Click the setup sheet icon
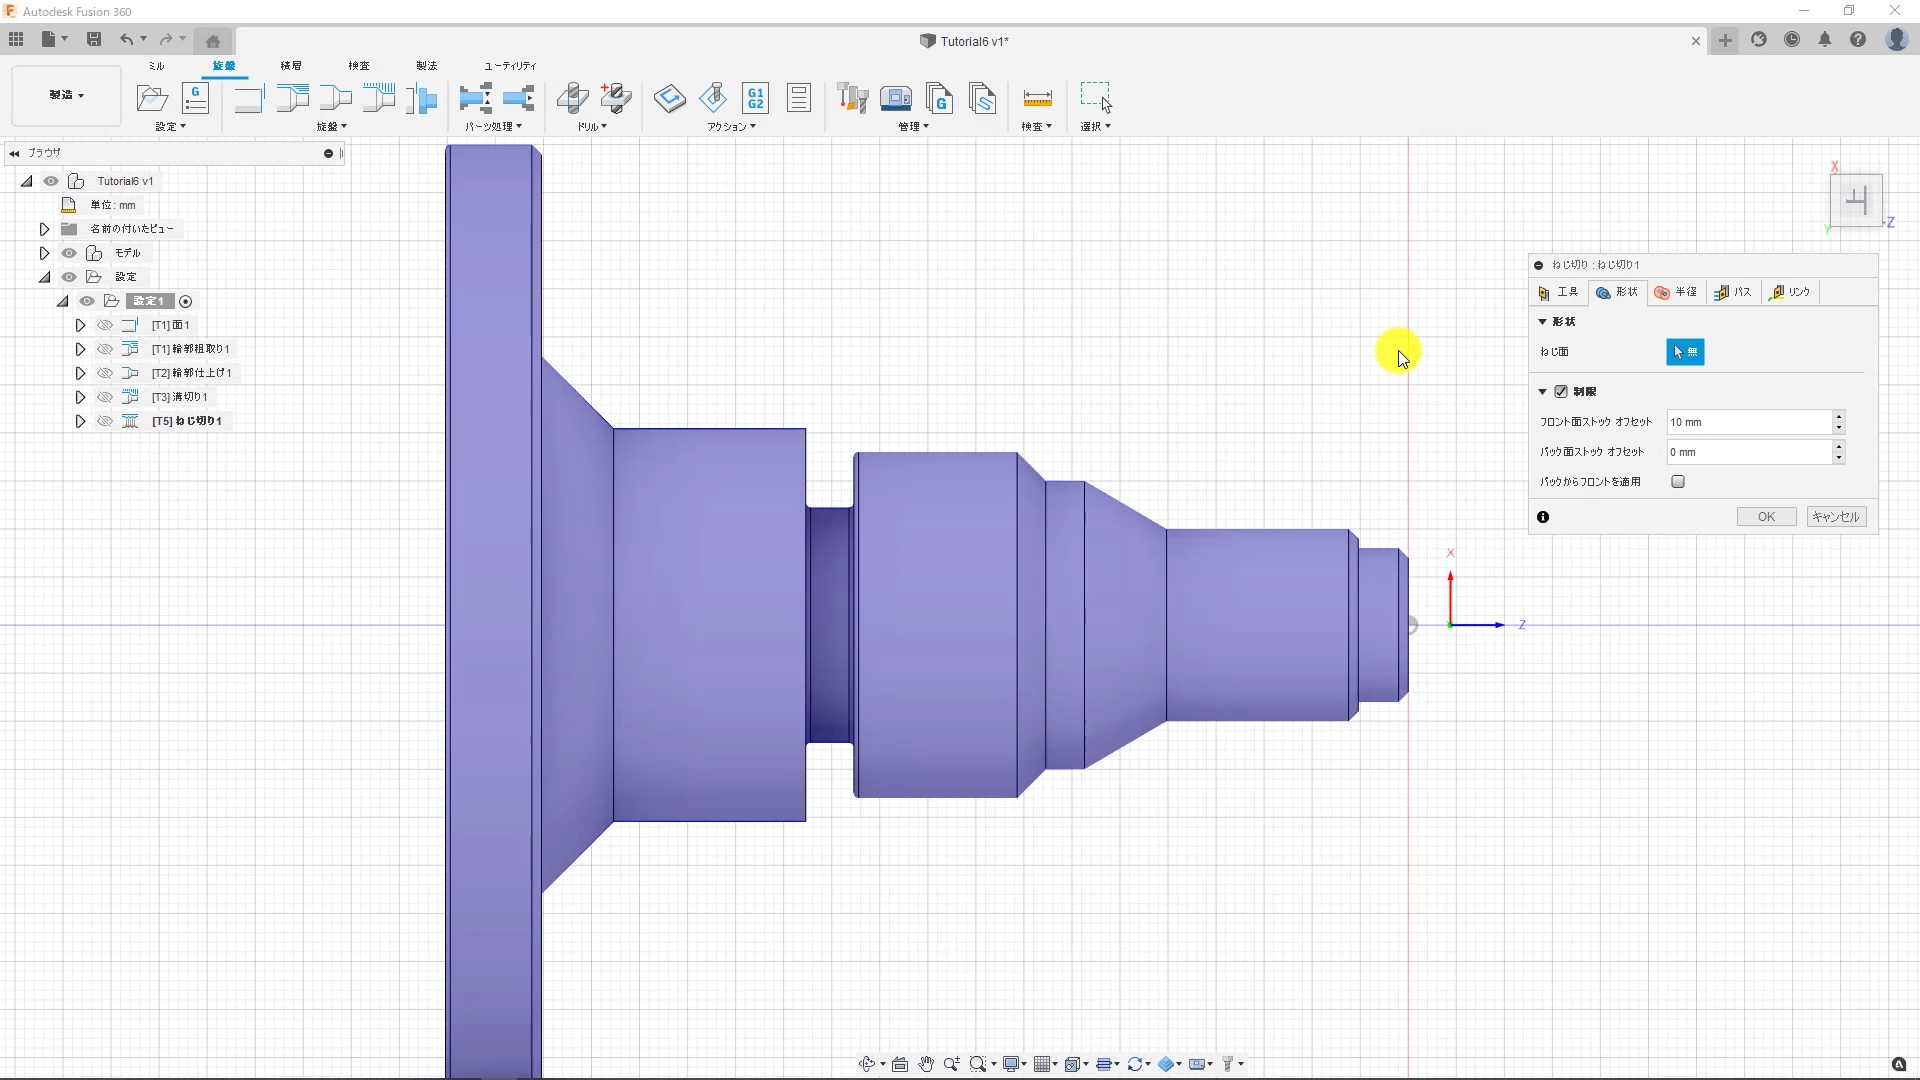This screenshot has width=1920, height=1080. 799,98
